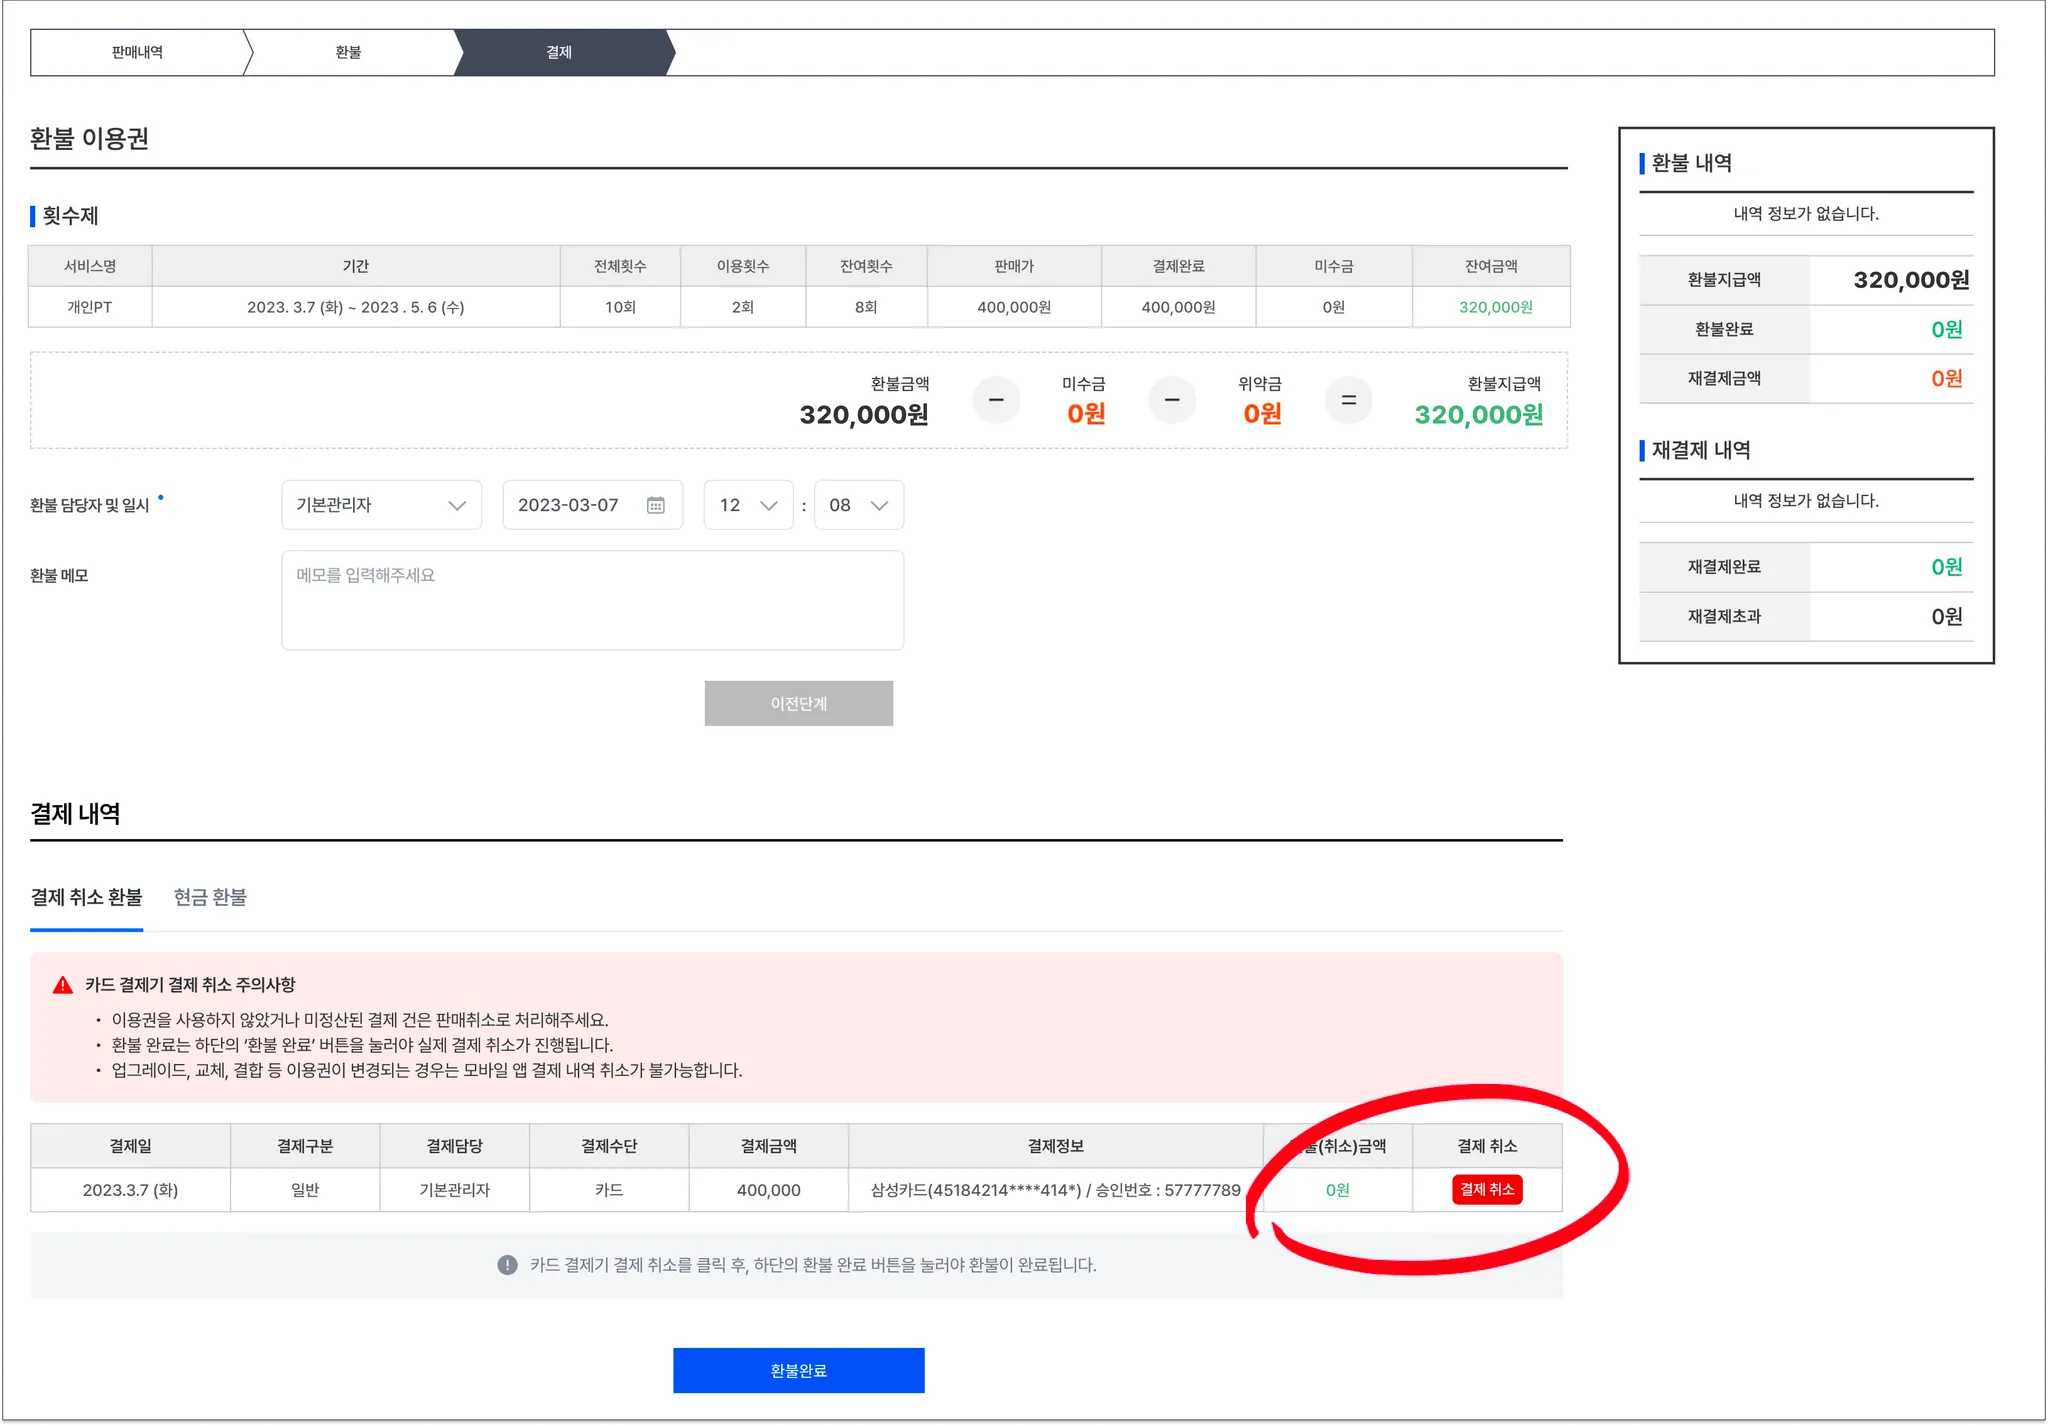2048x1425 pixels.
Task: Click the green 320,000원 잔여금액 cell
Action: coord(1494,307)
